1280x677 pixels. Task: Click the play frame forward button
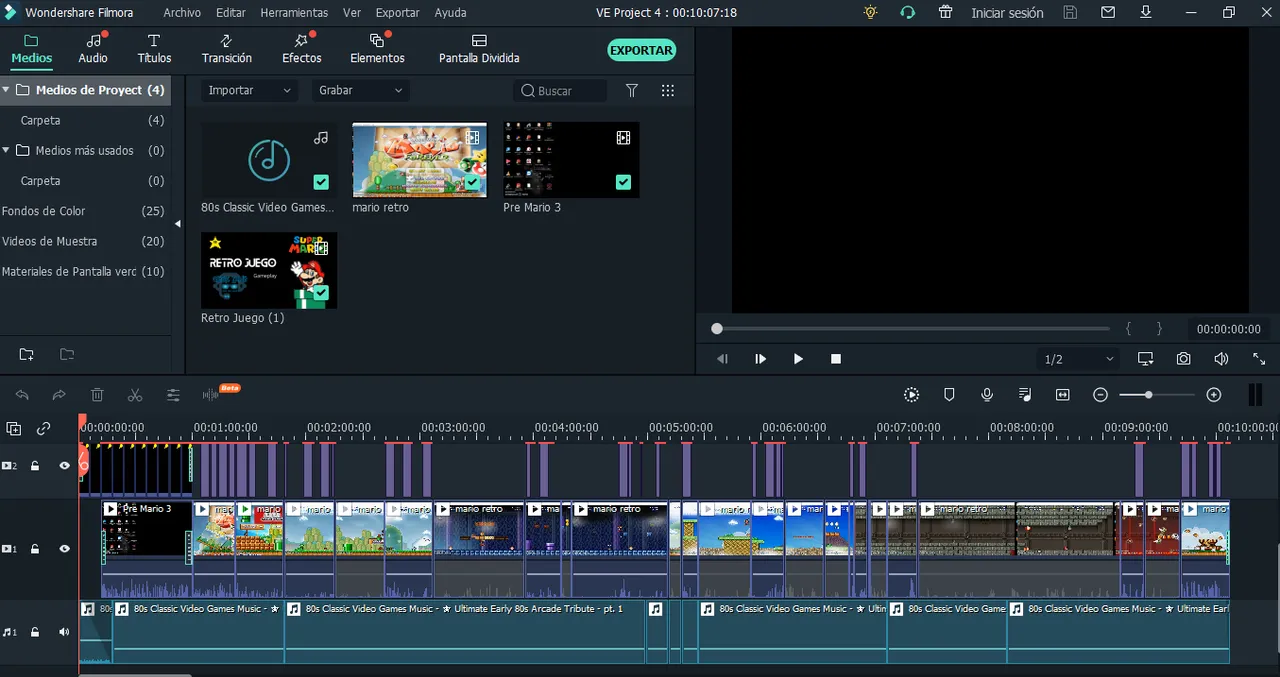point(760,358)
